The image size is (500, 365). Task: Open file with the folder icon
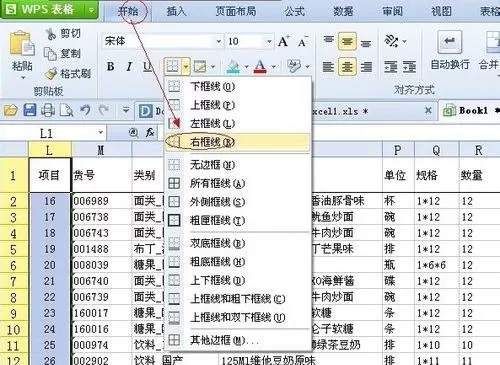(x=11, y=110)
